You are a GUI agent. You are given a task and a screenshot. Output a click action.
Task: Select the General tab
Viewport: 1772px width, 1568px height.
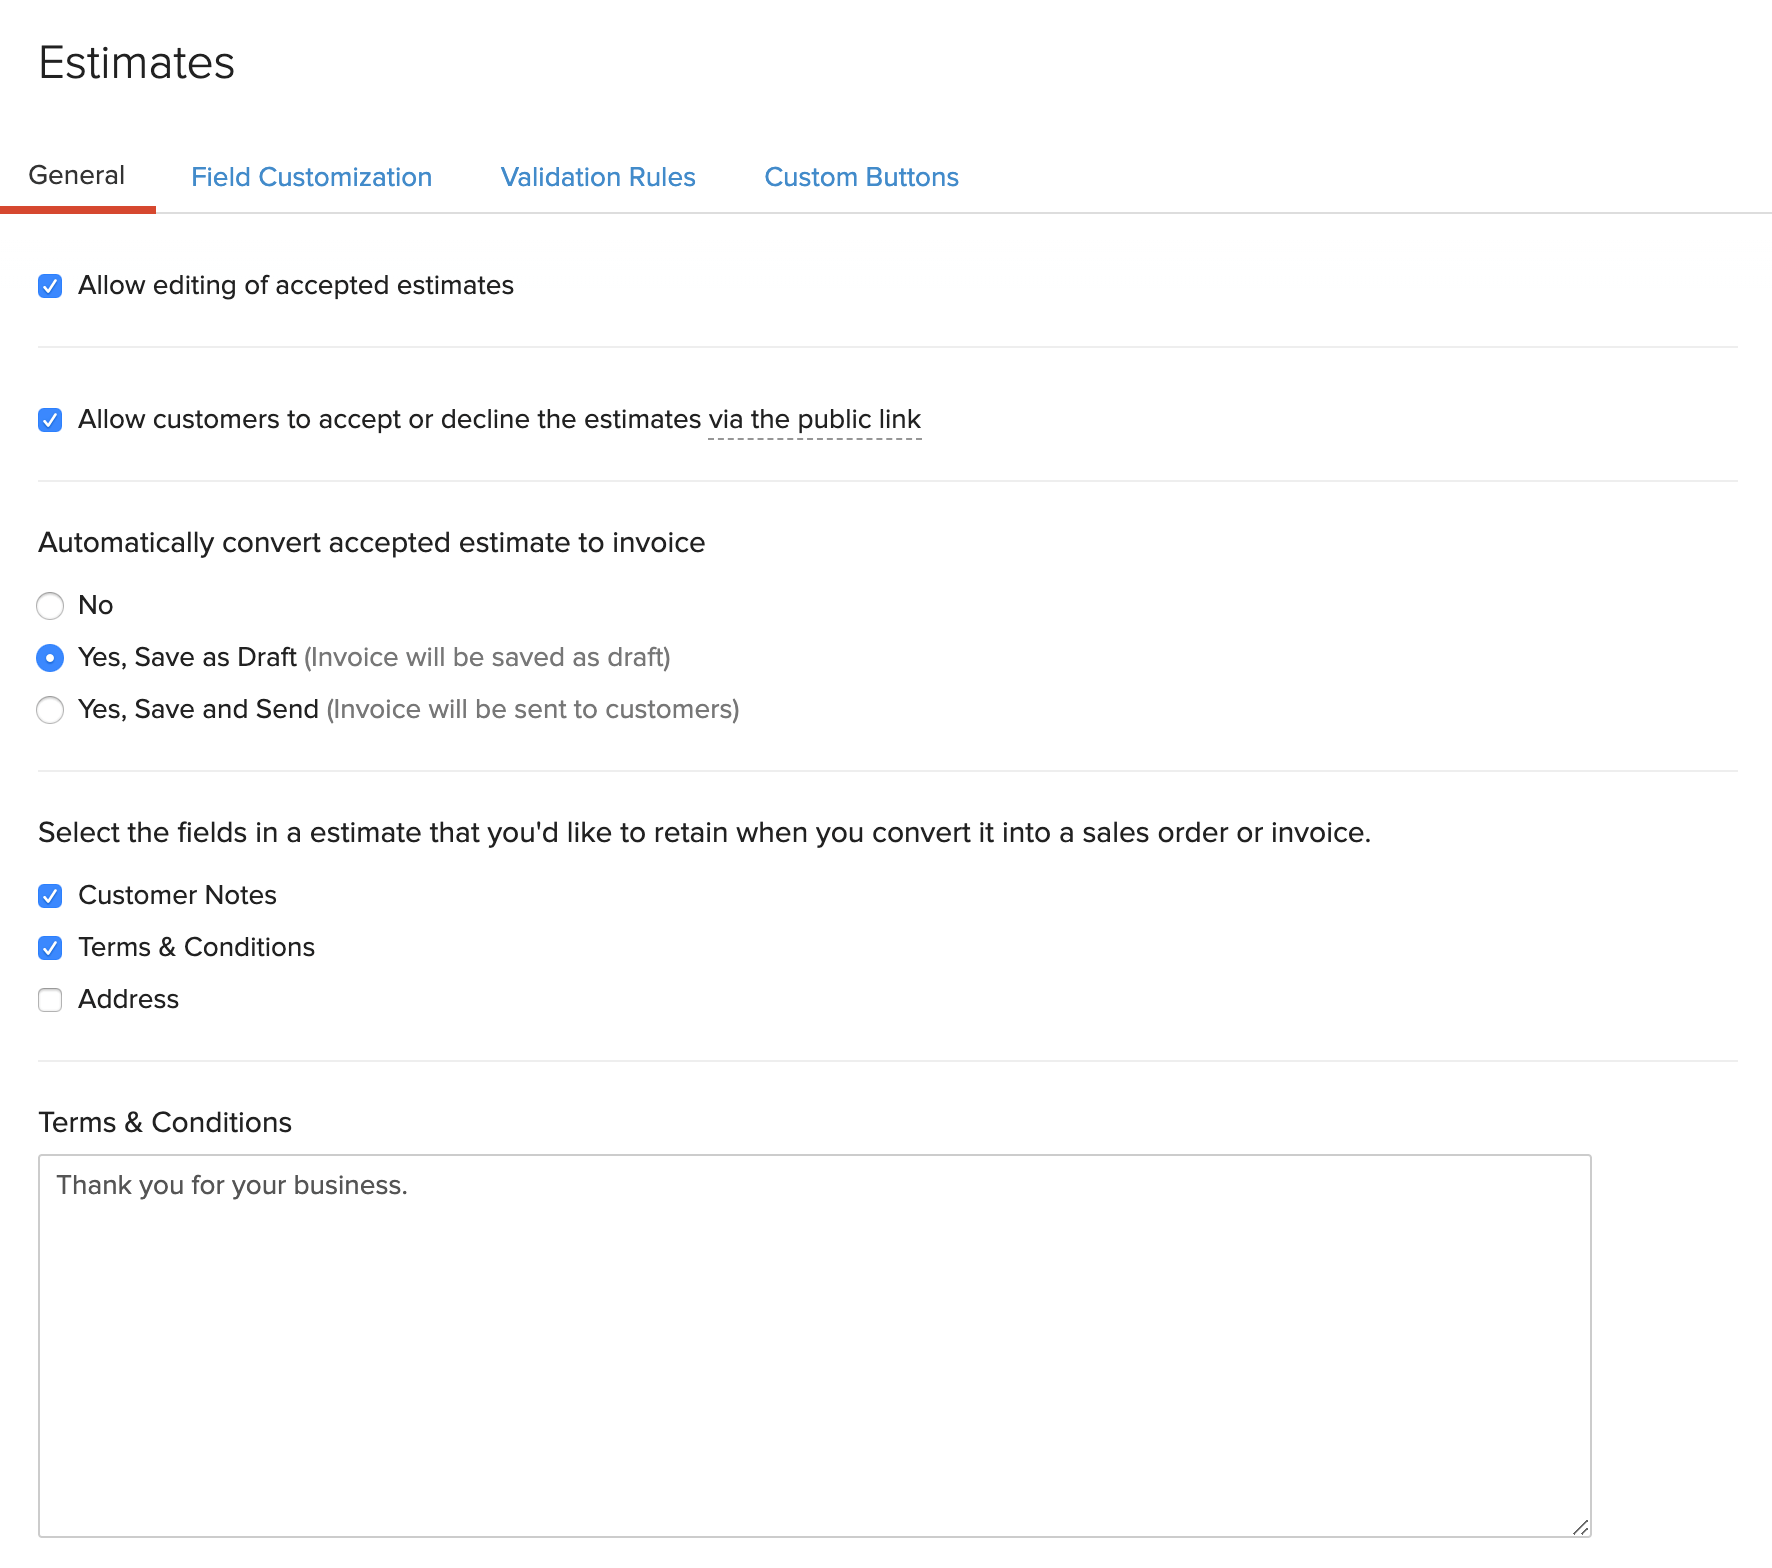pyautogui.click(x=76, y=174)
